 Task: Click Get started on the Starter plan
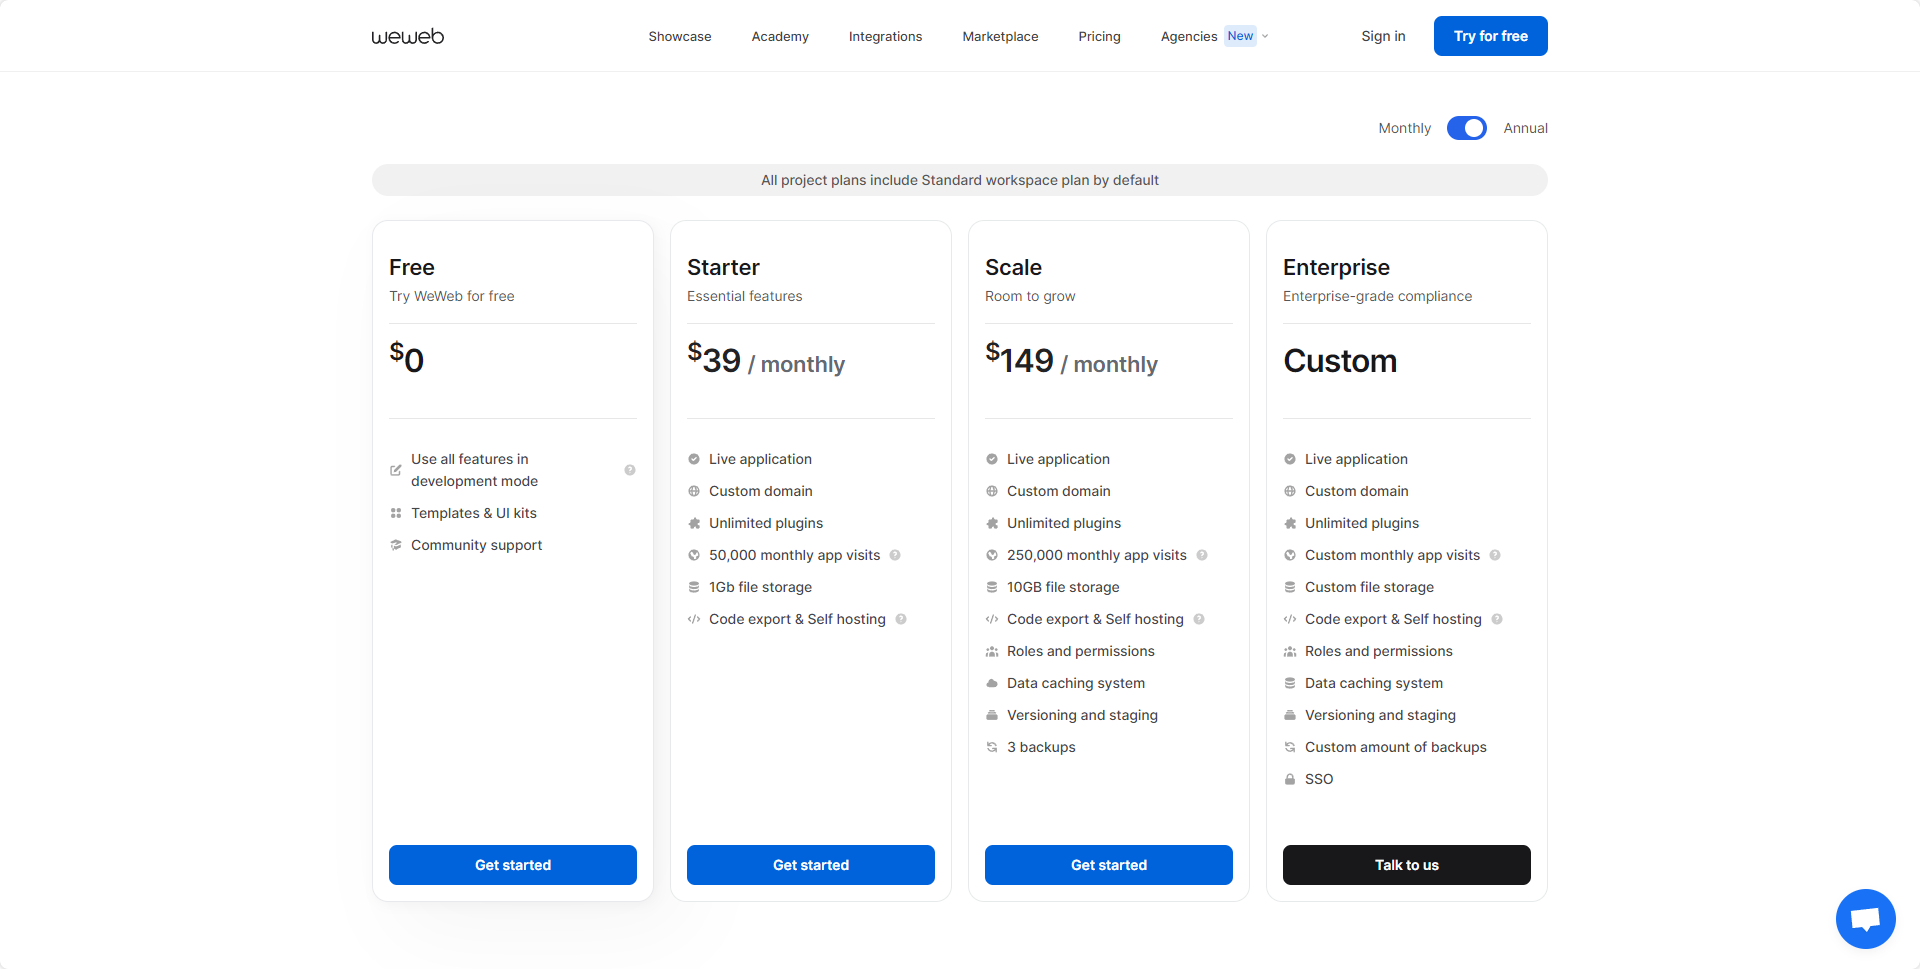coord(811,865)
